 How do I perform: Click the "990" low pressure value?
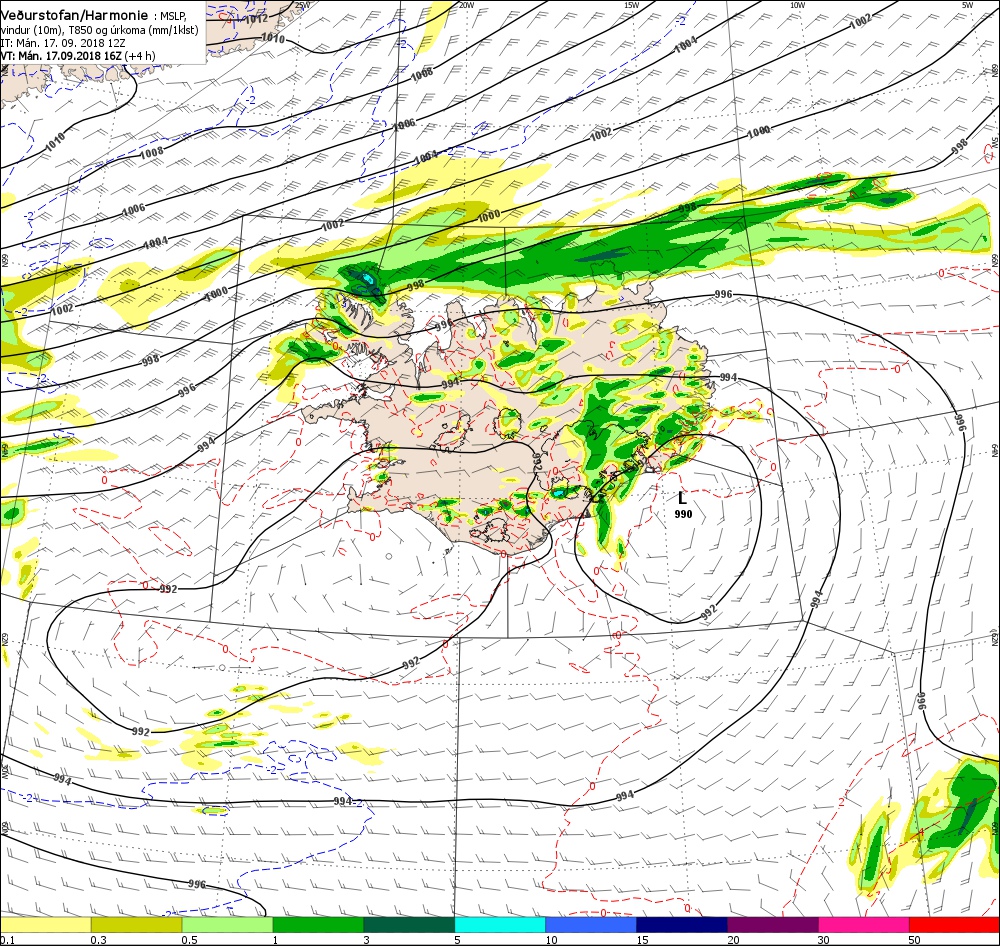pyautogui.click(x=683, y=514)
